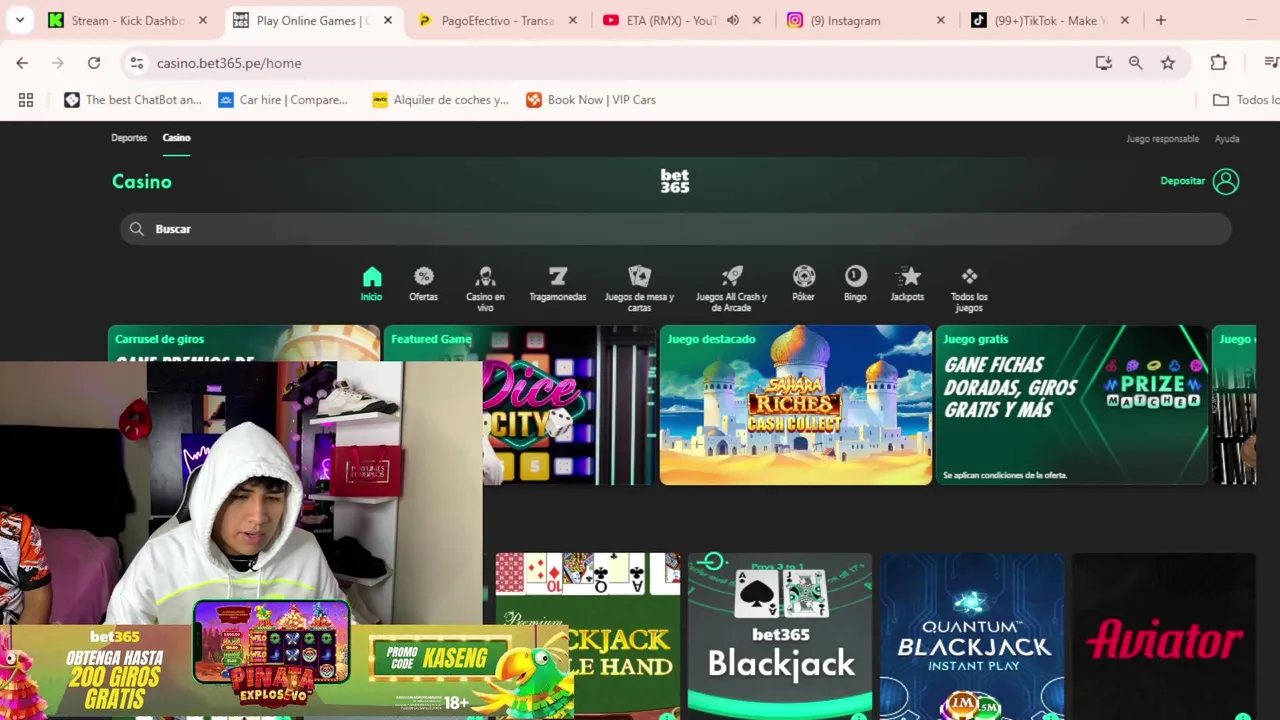Open Book Now VIP Cars bookmark
The height and width of the screenshot is (720, 1280).
tap(591, 100)
